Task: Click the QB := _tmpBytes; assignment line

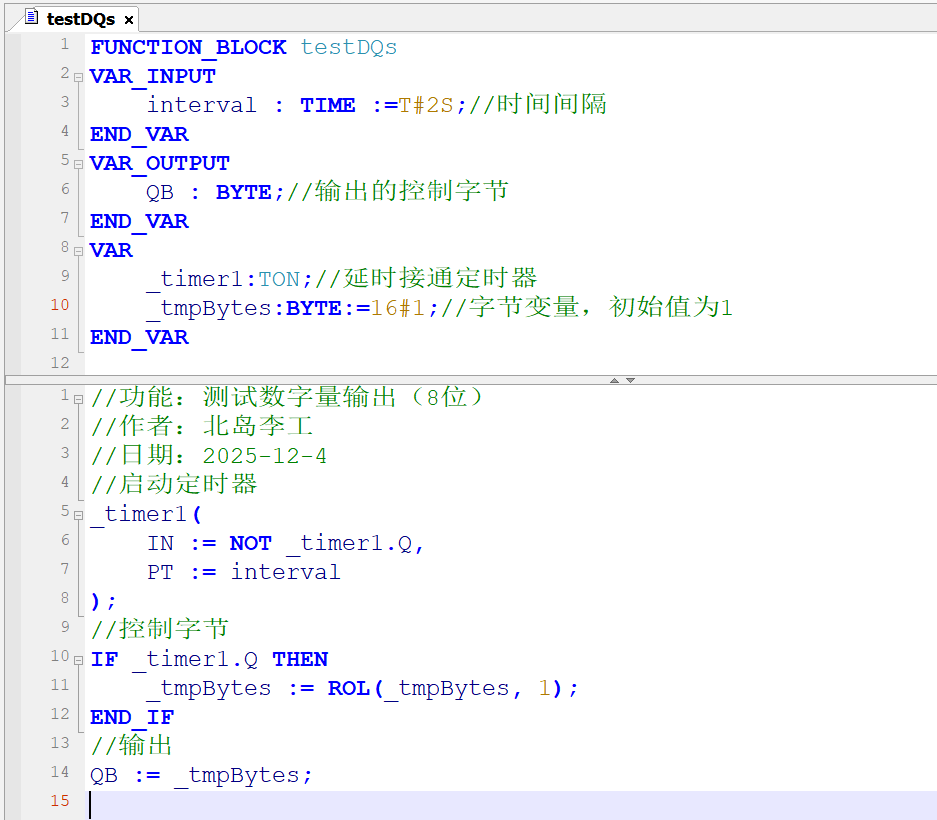Action: tap(201, 775)
